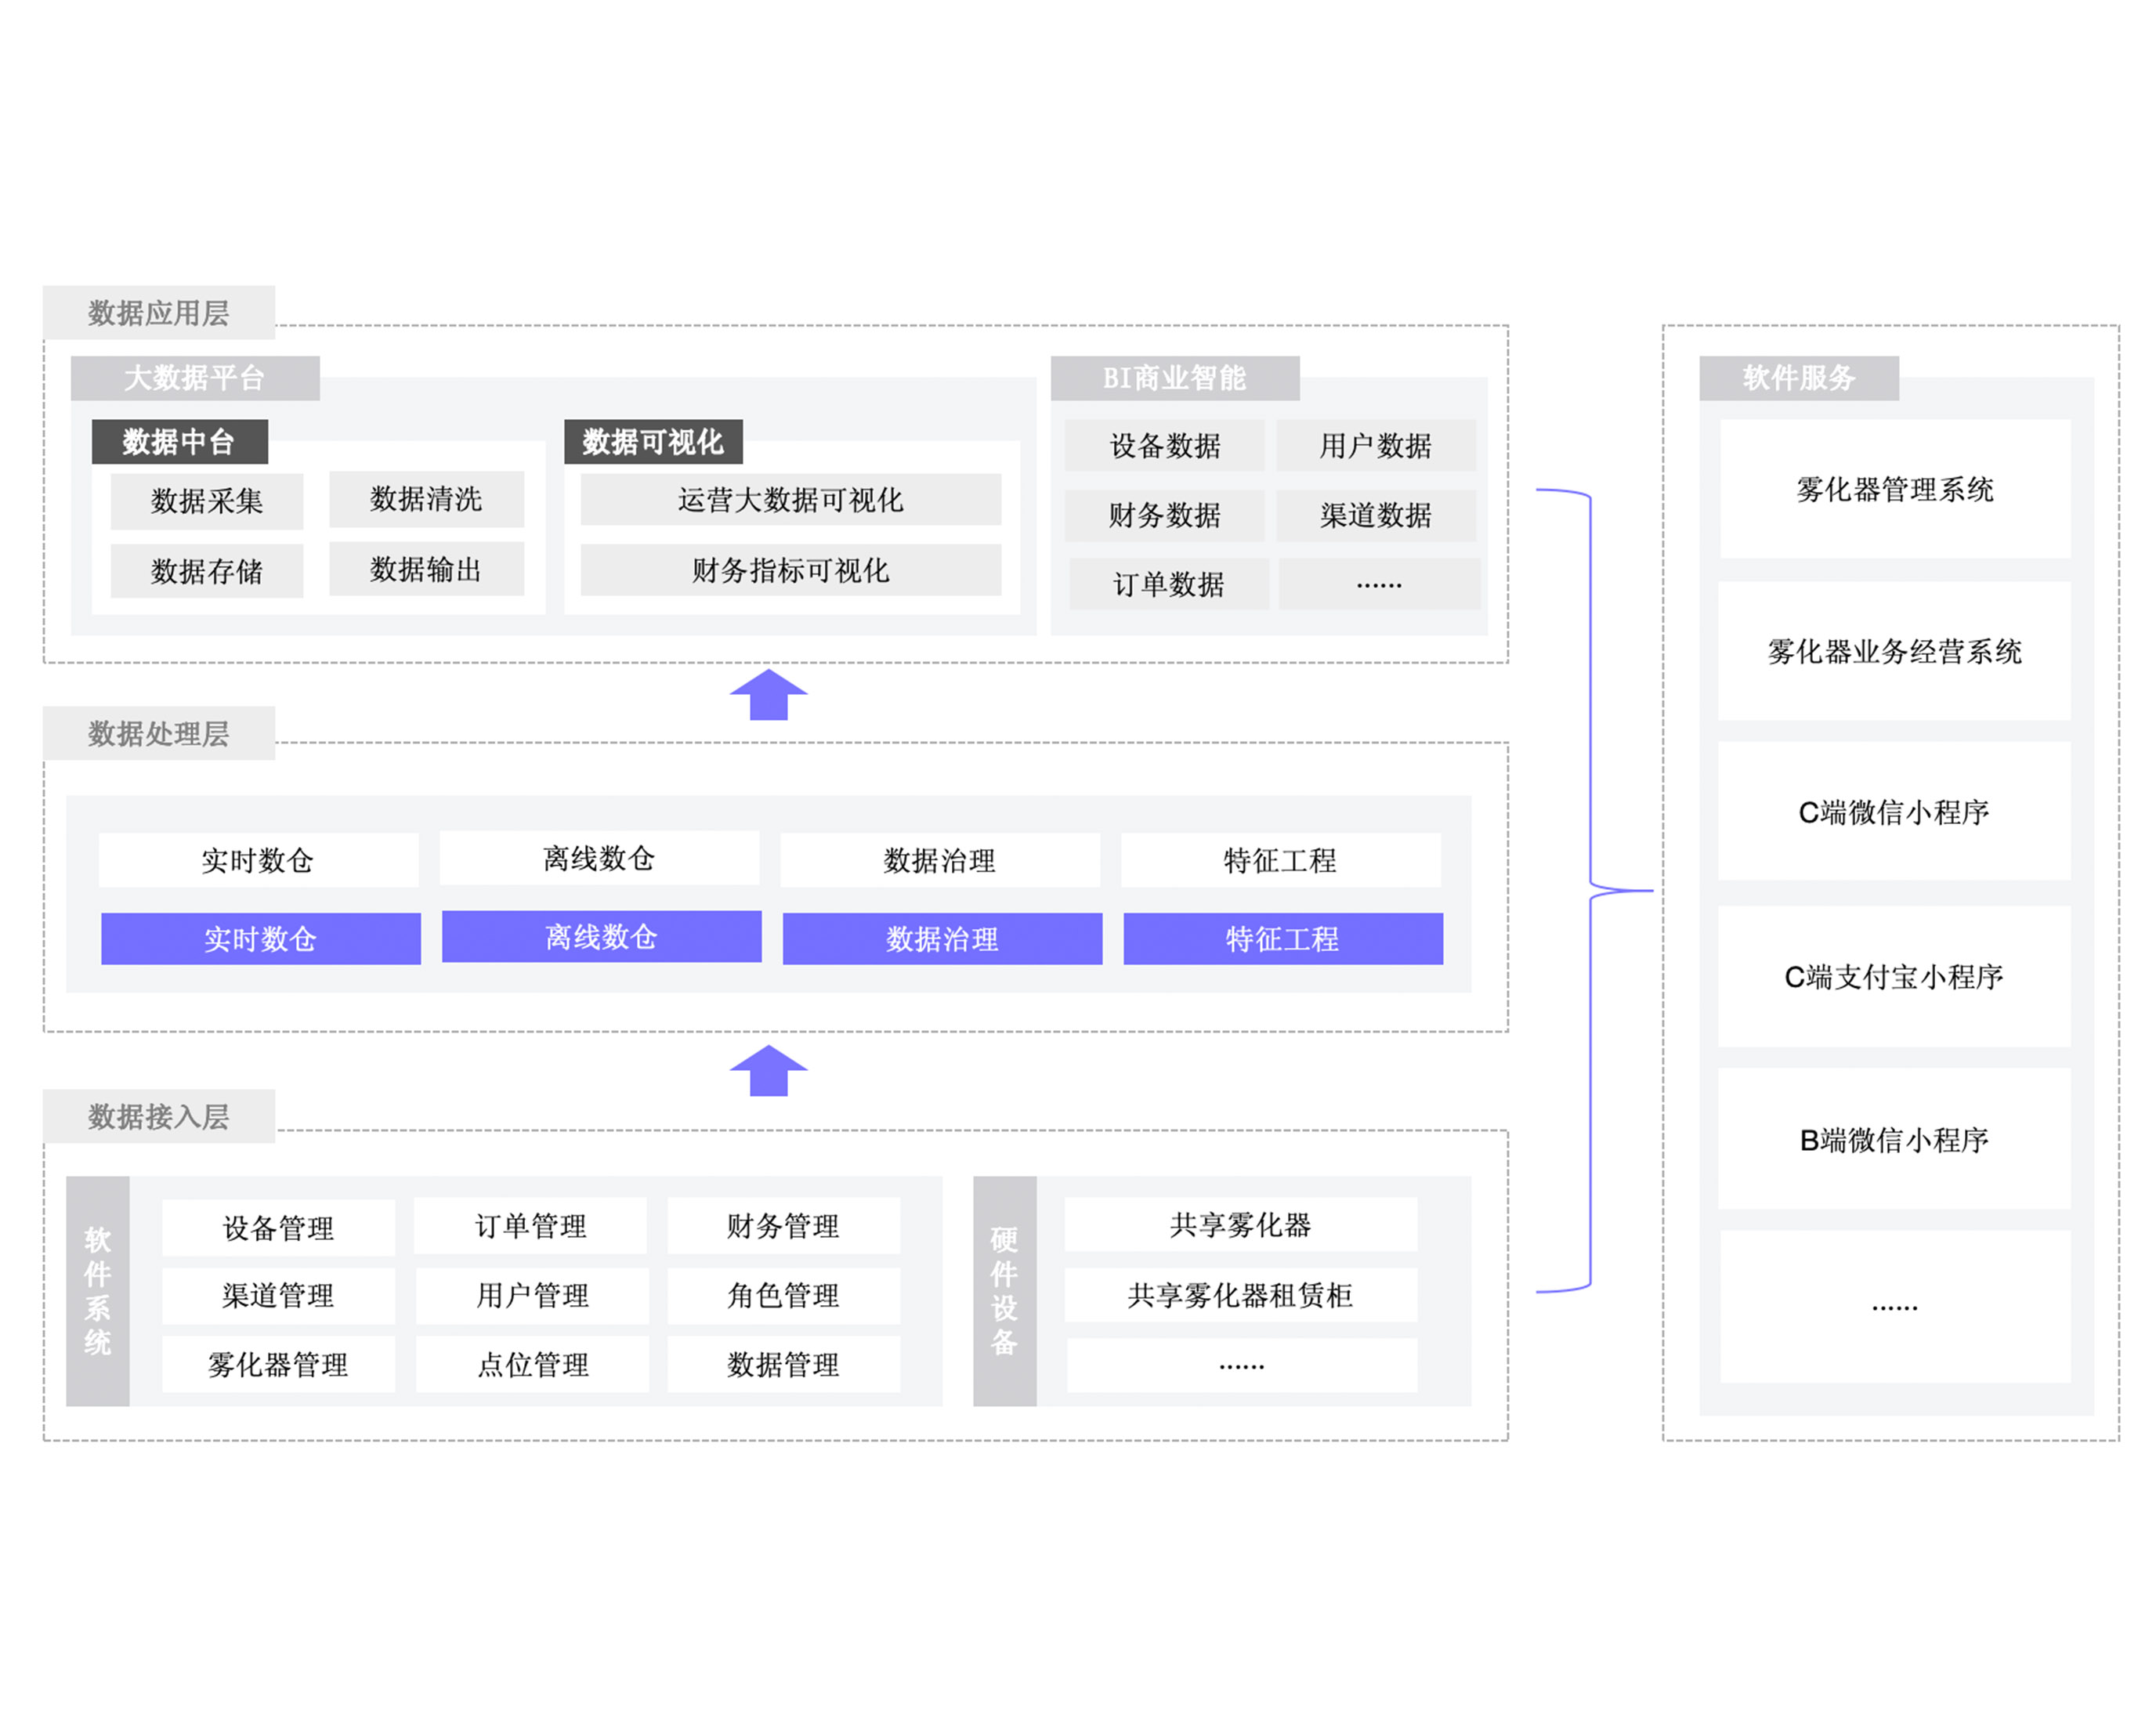The image size is (2156, 1725).
Task: Click the purple 数据治理 box
Action: pos(943,939)
